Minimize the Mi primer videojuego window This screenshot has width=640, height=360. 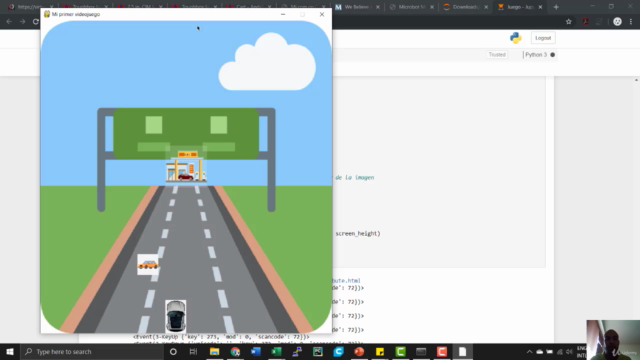283,14
